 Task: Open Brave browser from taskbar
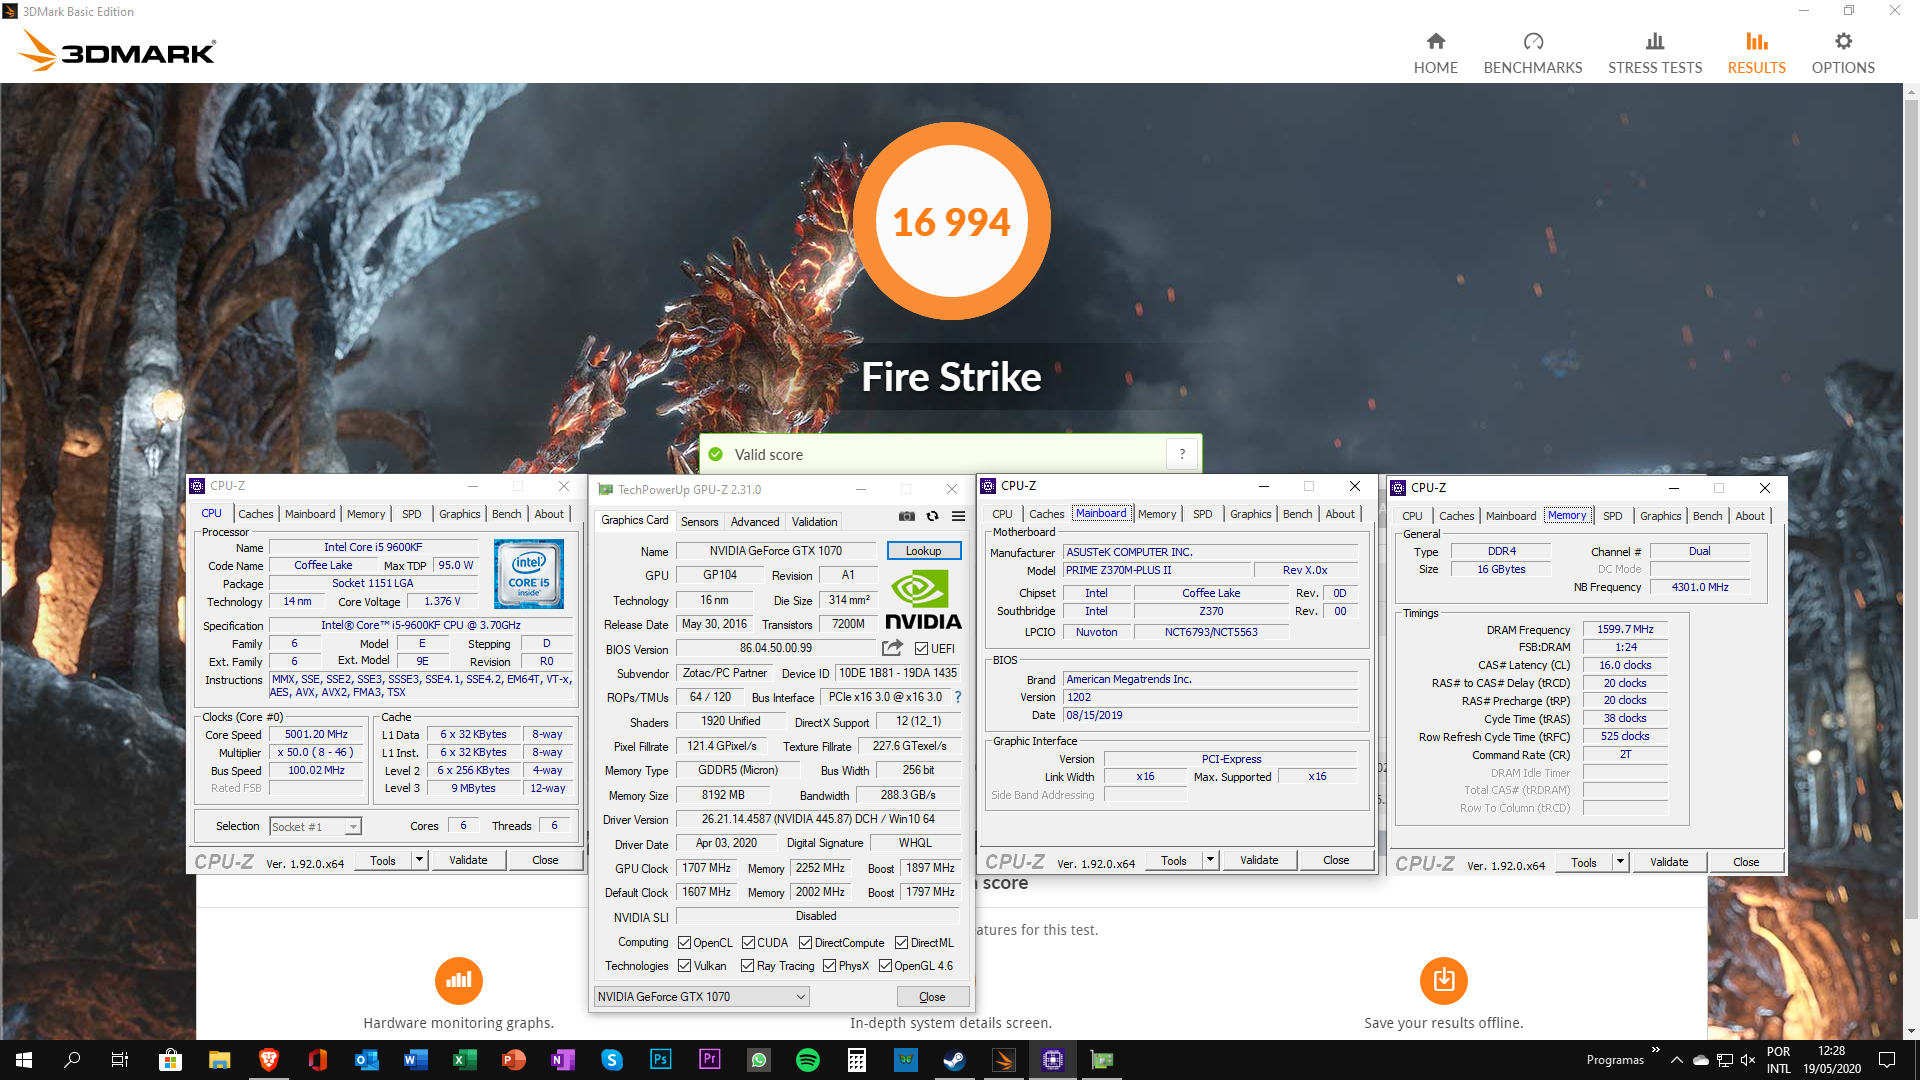coord(268,1060)
